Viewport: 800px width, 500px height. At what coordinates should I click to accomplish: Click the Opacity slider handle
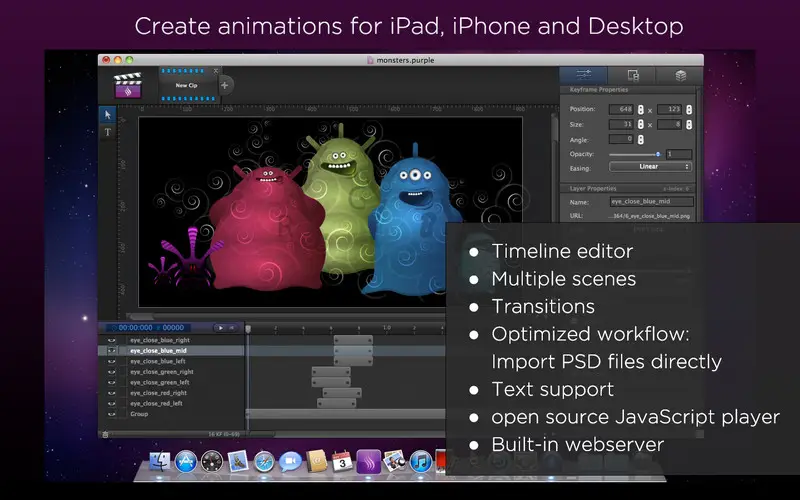658,154
